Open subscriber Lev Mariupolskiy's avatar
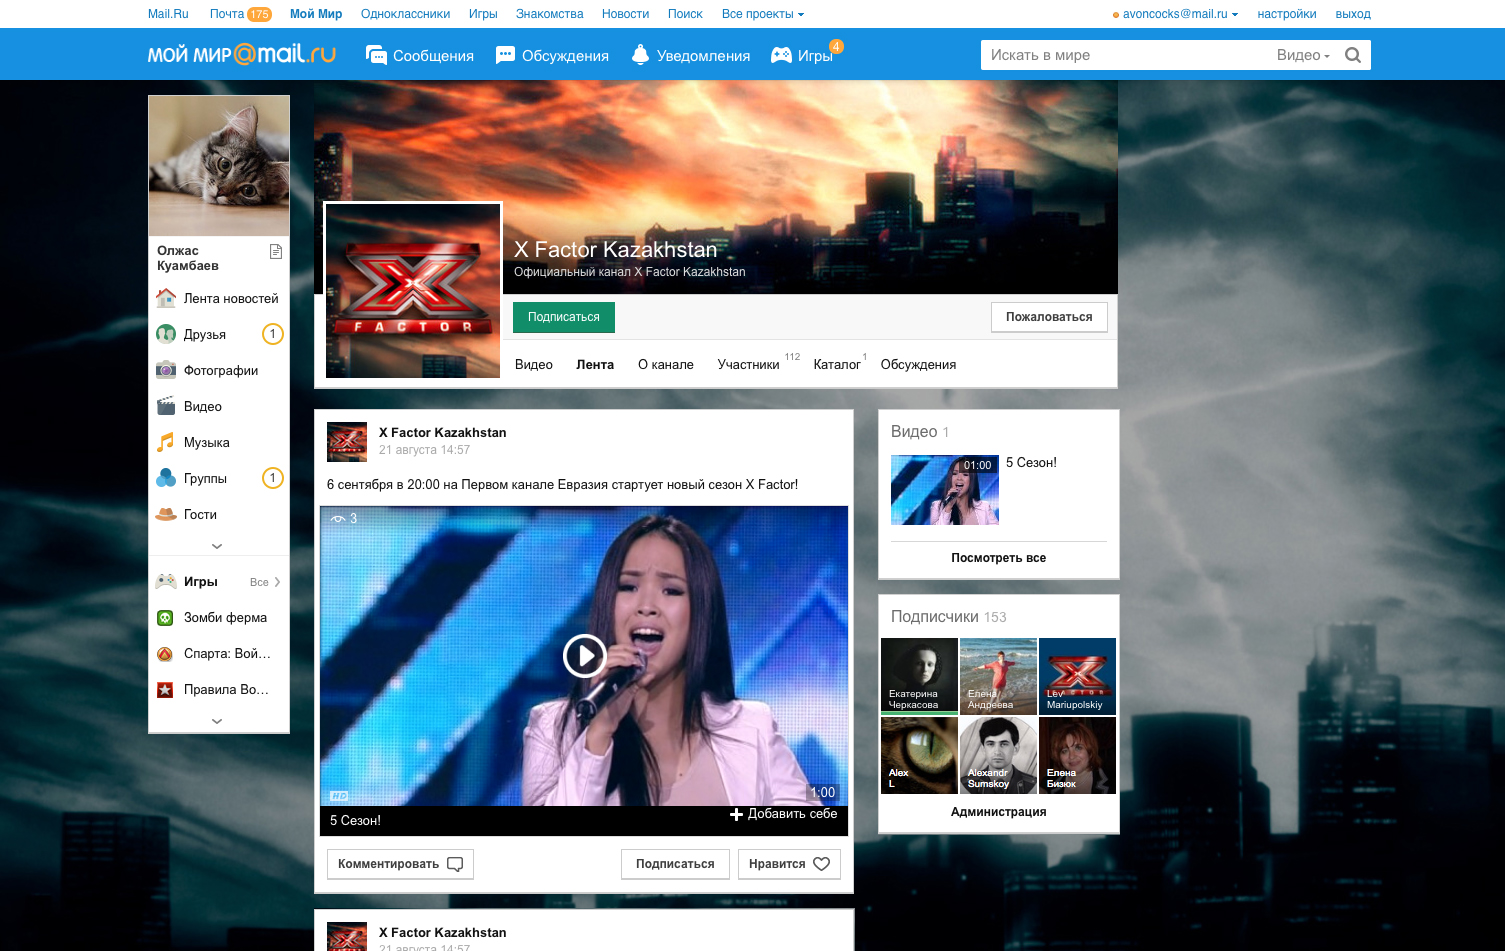Viewport: 1505px width, 951px height. [x=1077, y=675]
